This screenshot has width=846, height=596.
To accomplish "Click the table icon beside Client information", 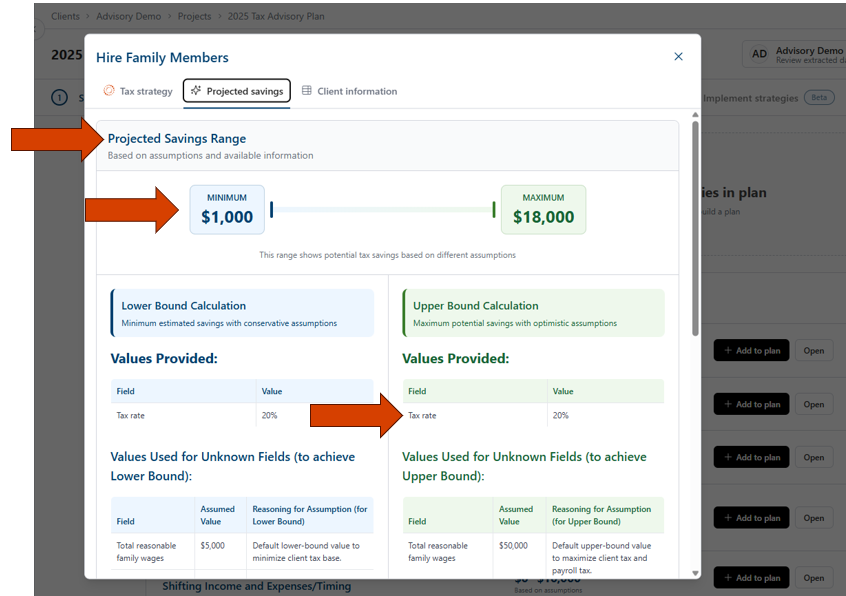I will point(307,91).
